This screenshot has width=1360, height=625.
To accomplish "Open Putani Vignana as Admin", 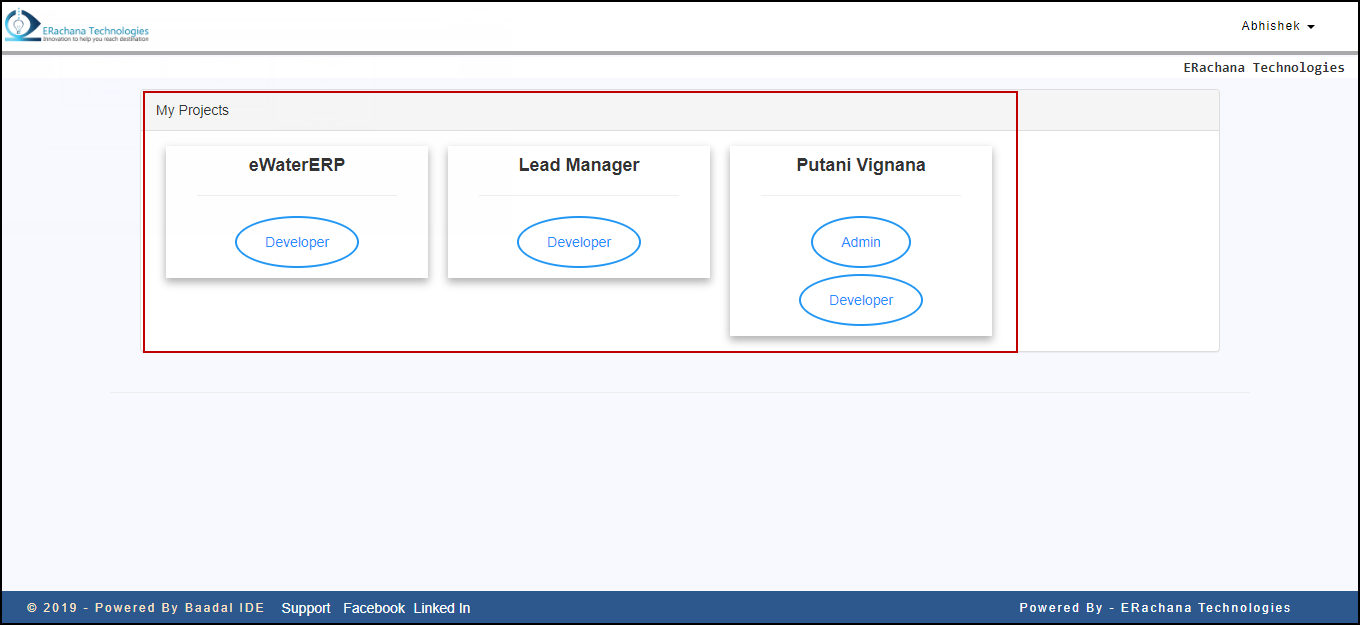I will pos(861,242).
